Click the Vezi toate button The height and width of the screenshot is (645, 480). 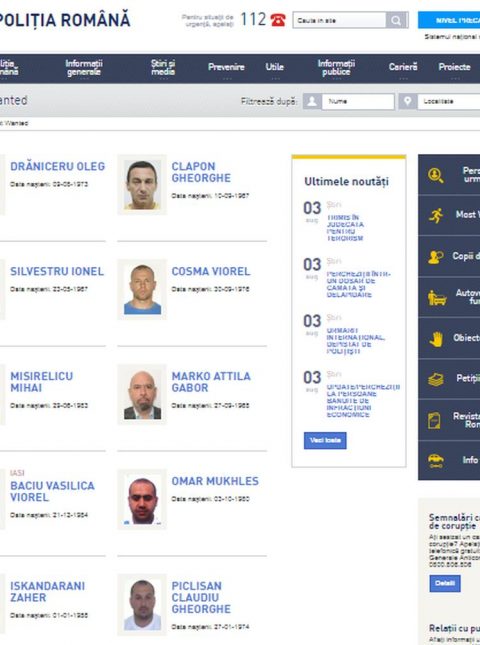pos(325,440)
